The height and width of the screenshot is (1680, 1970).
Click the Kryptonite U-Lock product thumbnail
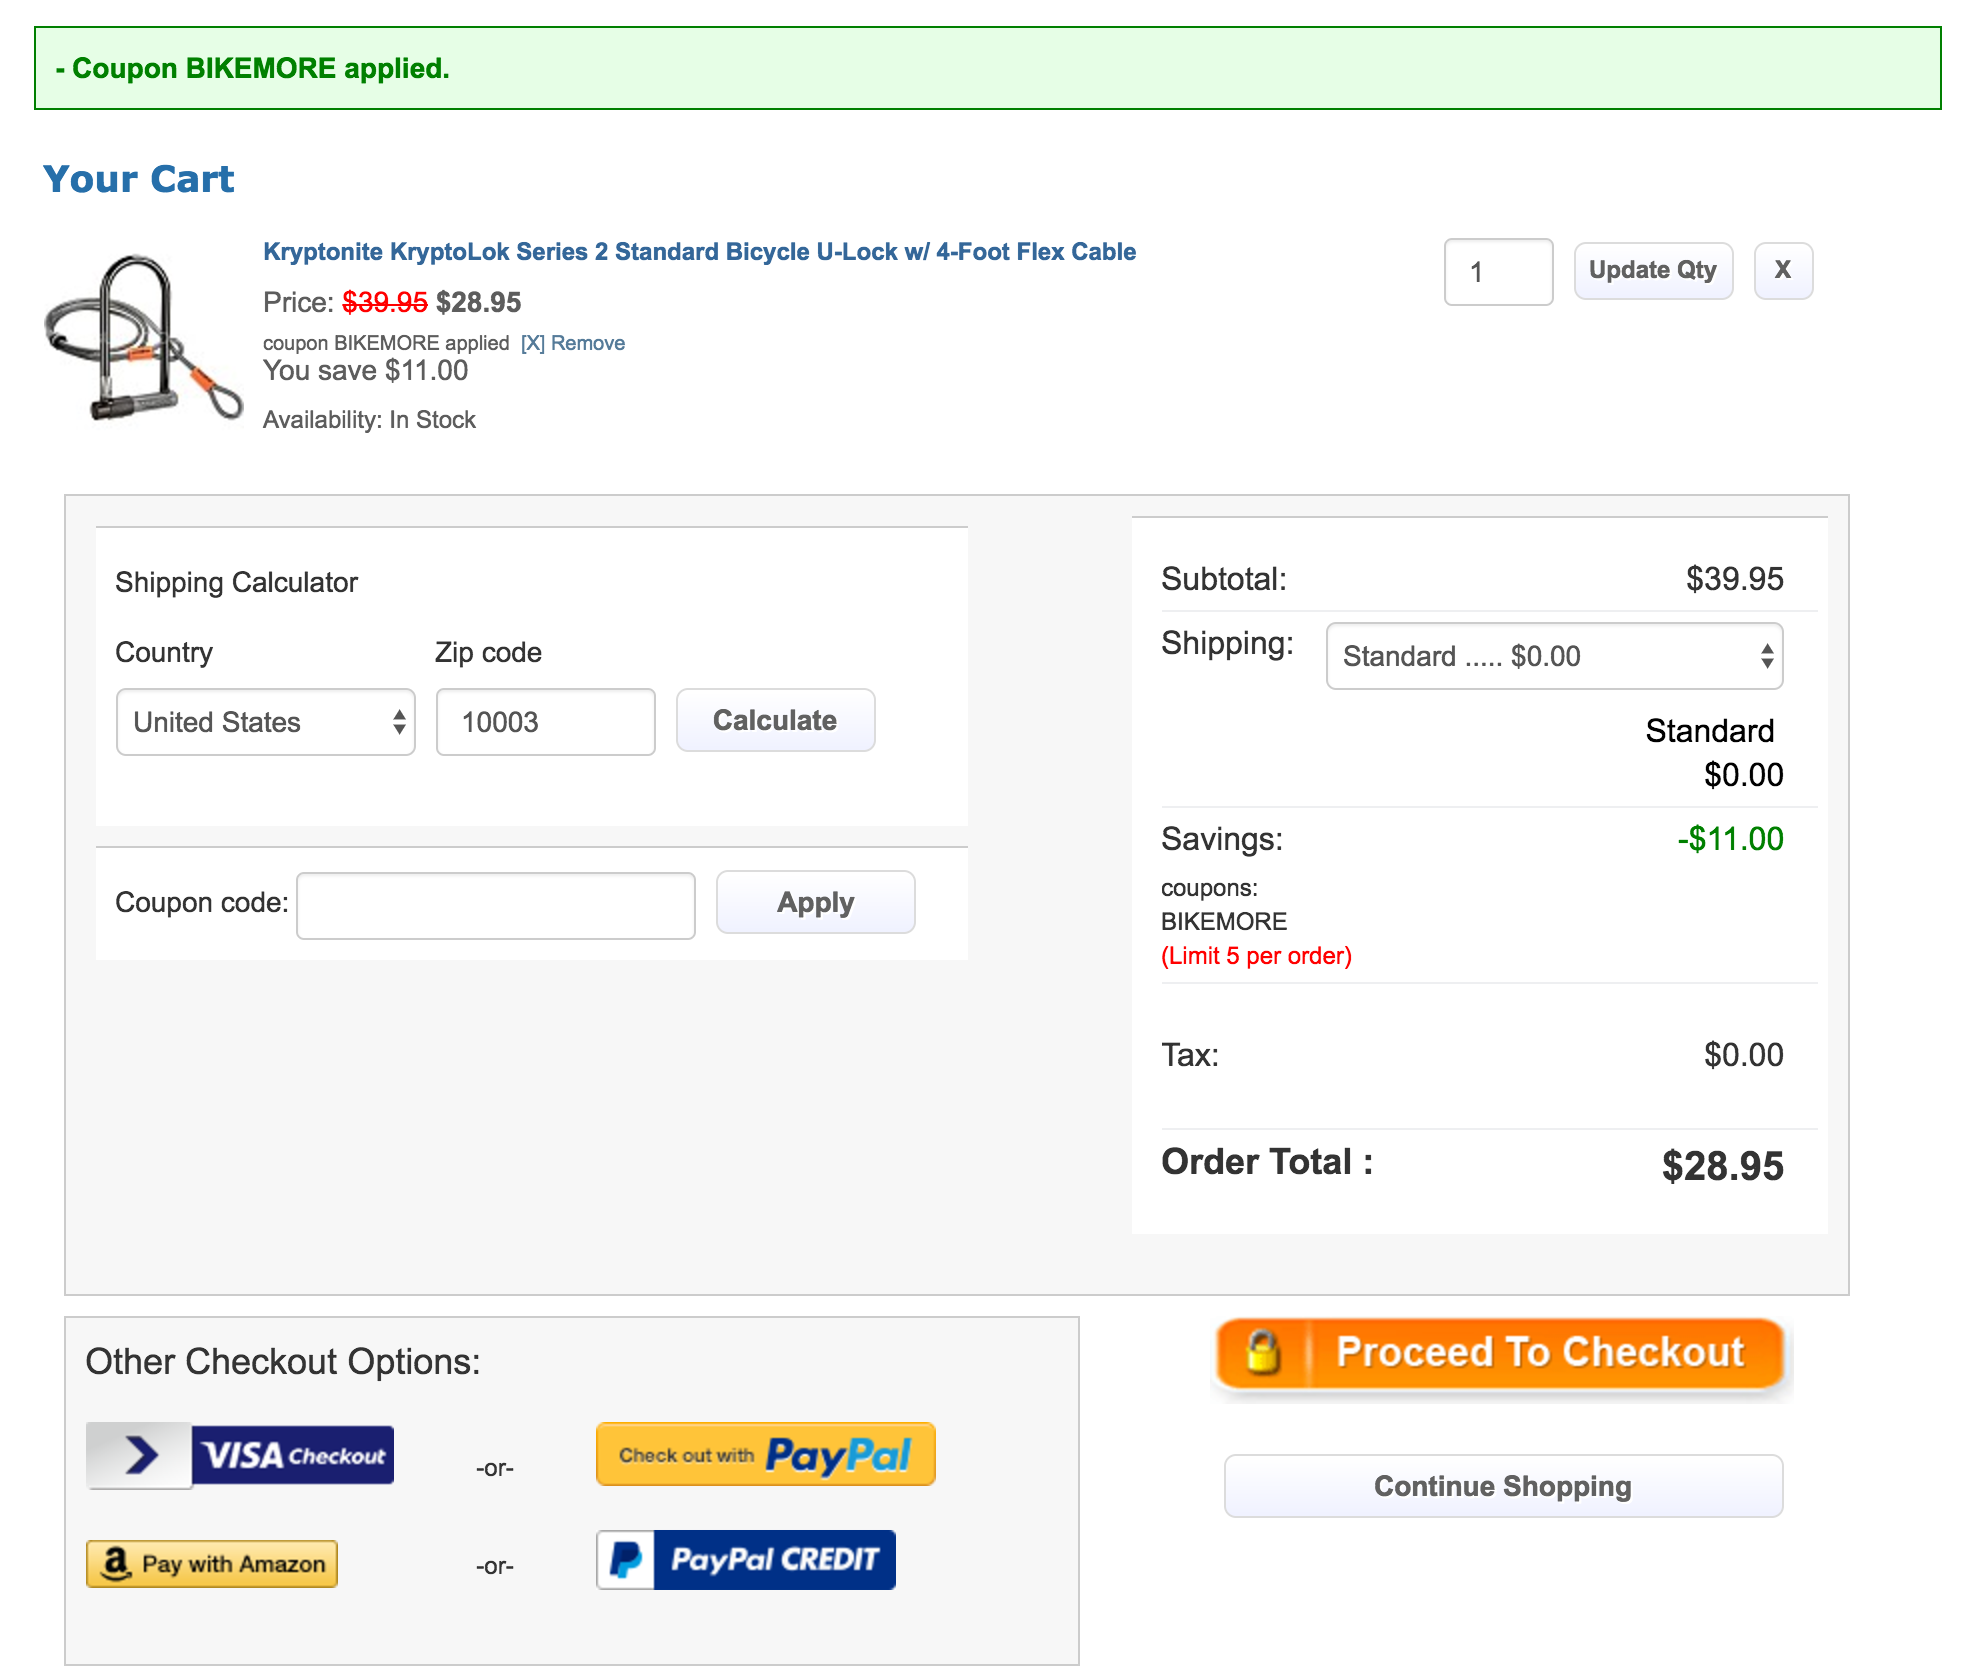(143, 338)
